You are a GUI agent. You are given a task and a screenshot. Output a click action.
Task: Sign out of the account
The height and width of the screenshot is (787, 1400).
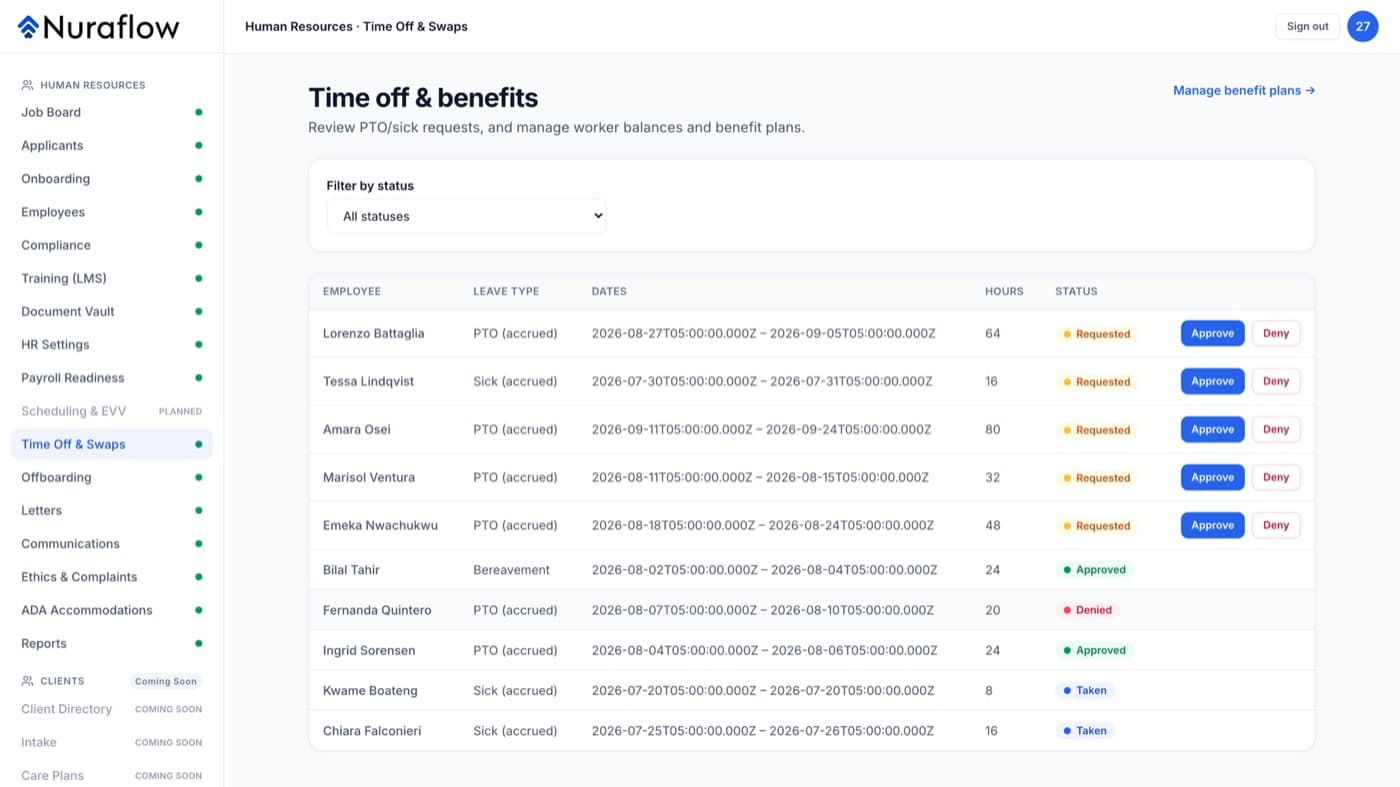(x=1307, y=26)
